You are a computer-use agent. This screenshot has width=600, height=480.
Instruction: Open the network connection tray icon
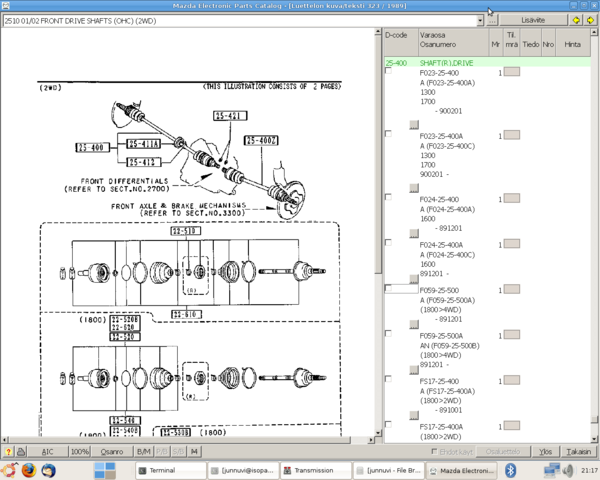tap(551, 470)
